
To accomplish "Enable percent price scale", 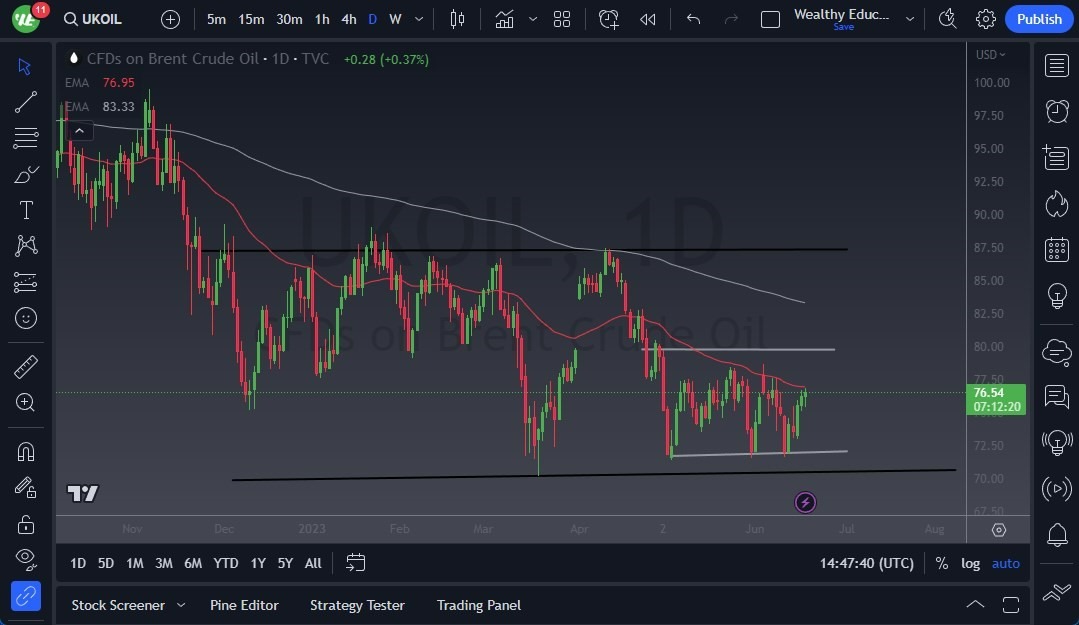I will (941, 563).
